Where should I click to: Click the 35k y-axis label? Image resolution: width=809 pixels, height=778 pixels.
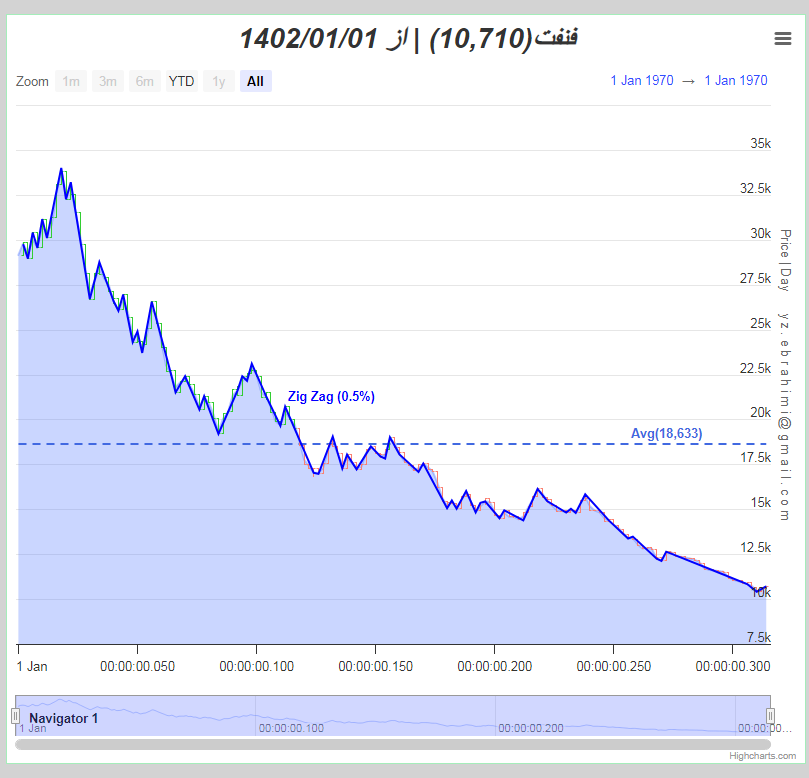[761, 143]
